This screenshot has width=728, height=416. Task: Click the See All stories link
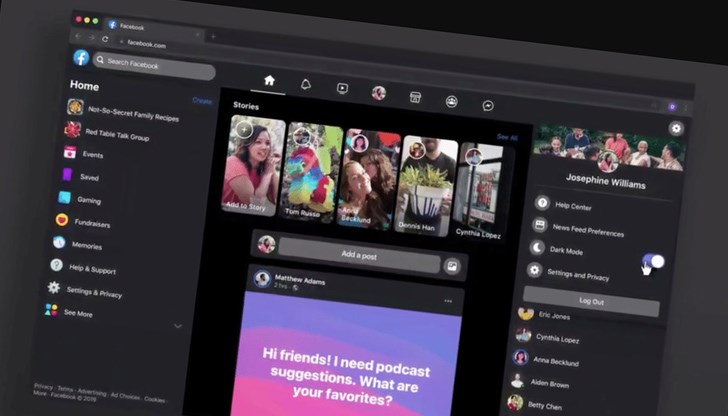pyautogui.click(x=507, y=137)
